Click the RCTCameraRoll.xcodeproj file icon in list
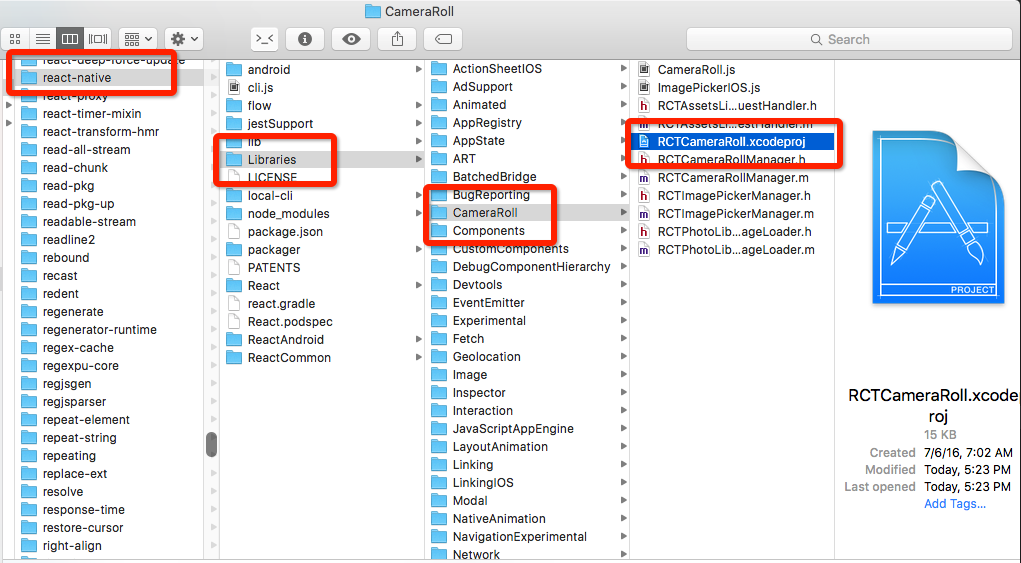This screenshot has width=1021, height=563. (x=645, y=141)
